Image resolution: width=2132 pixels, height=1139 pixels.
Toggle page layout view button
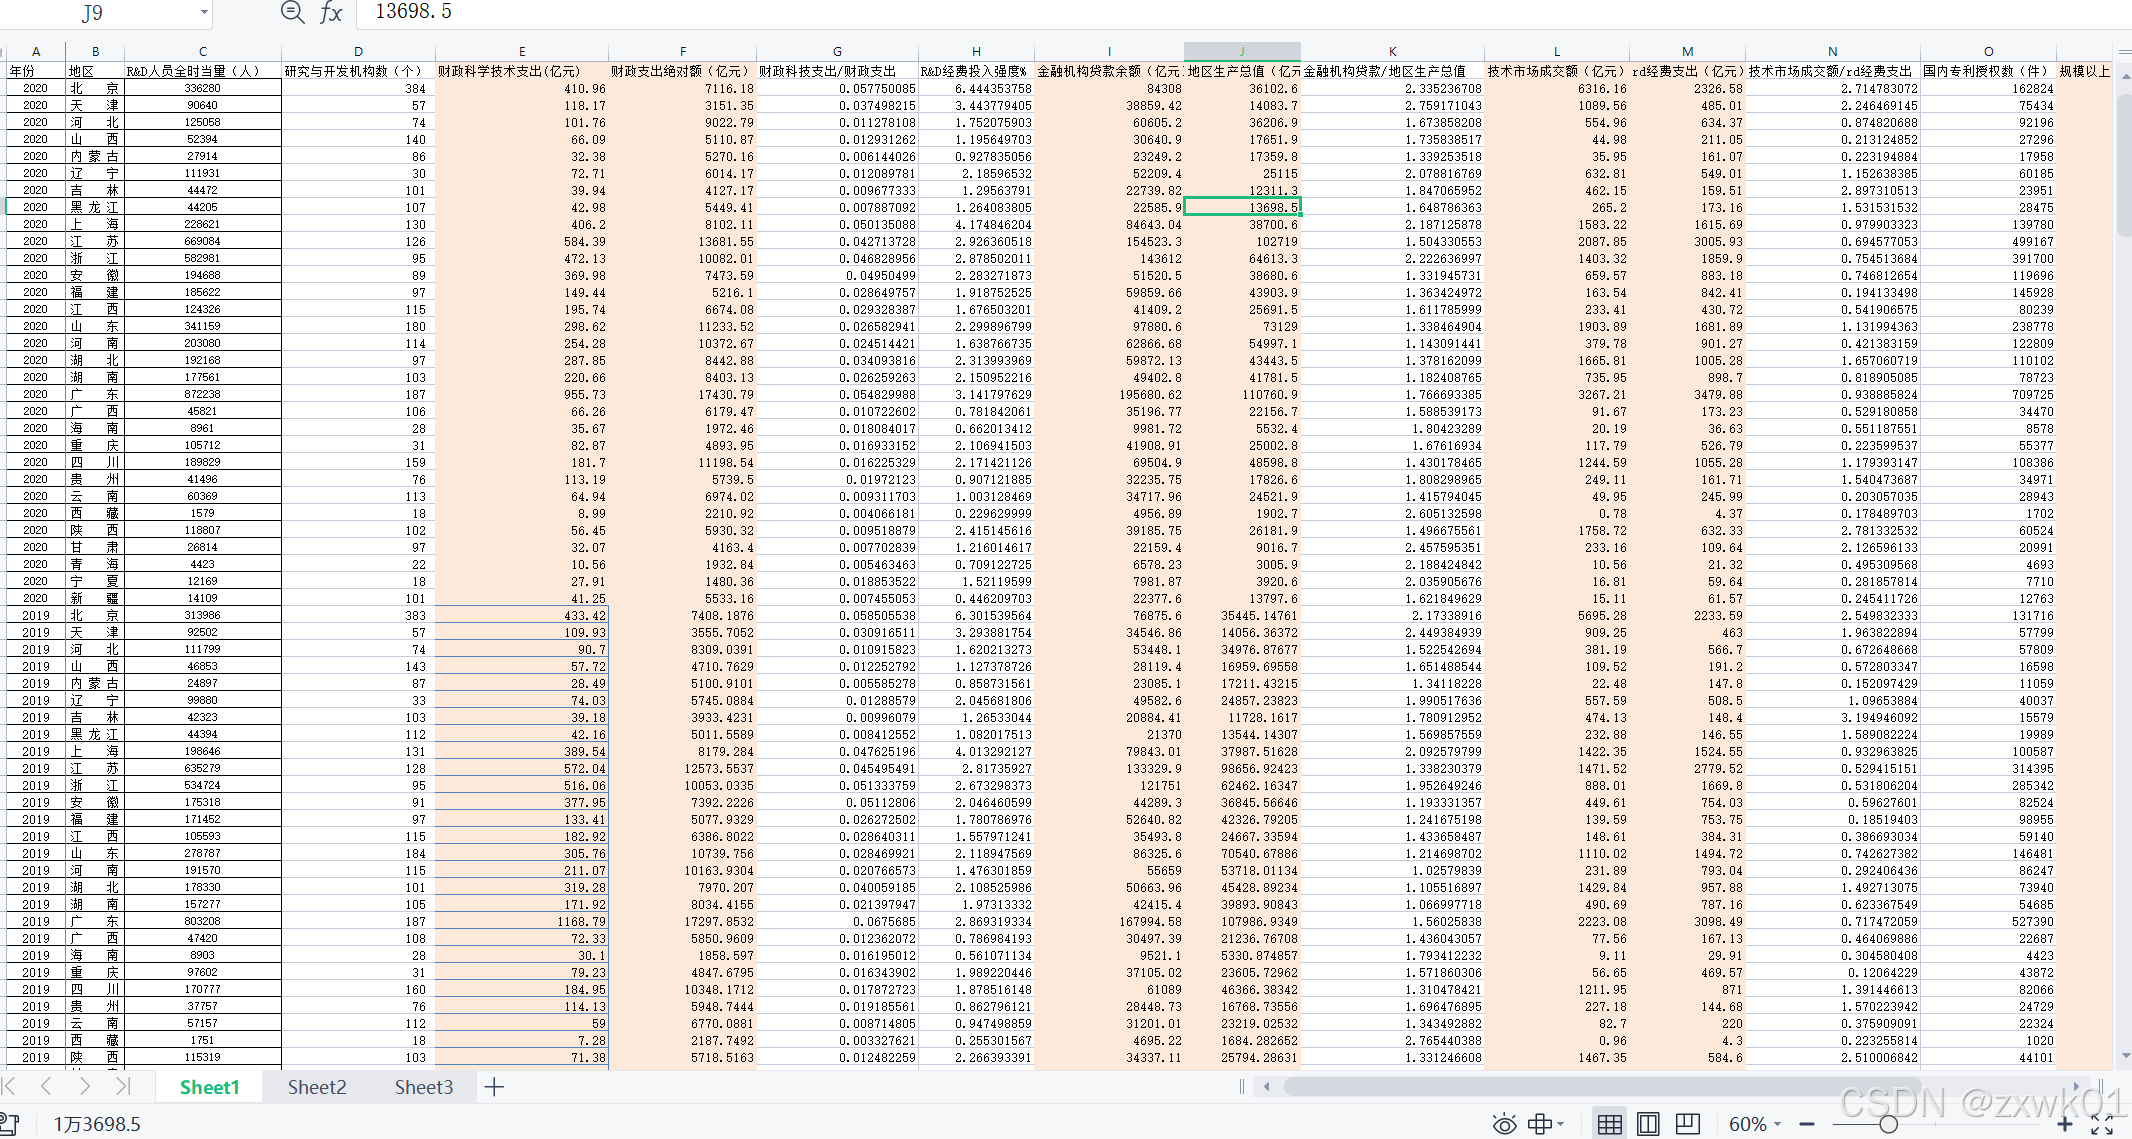click(x=1648, y=1124)
